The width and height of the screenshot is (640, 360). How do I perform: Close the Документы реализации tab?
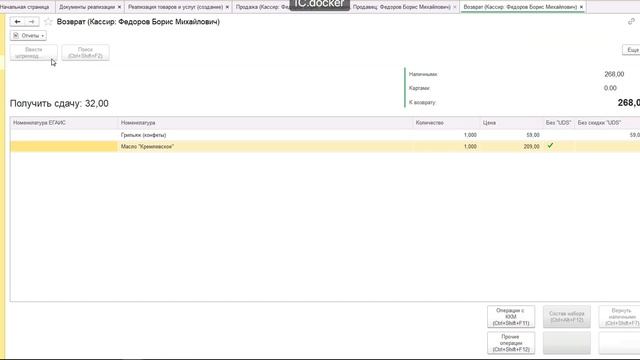(x=119, y=7)
